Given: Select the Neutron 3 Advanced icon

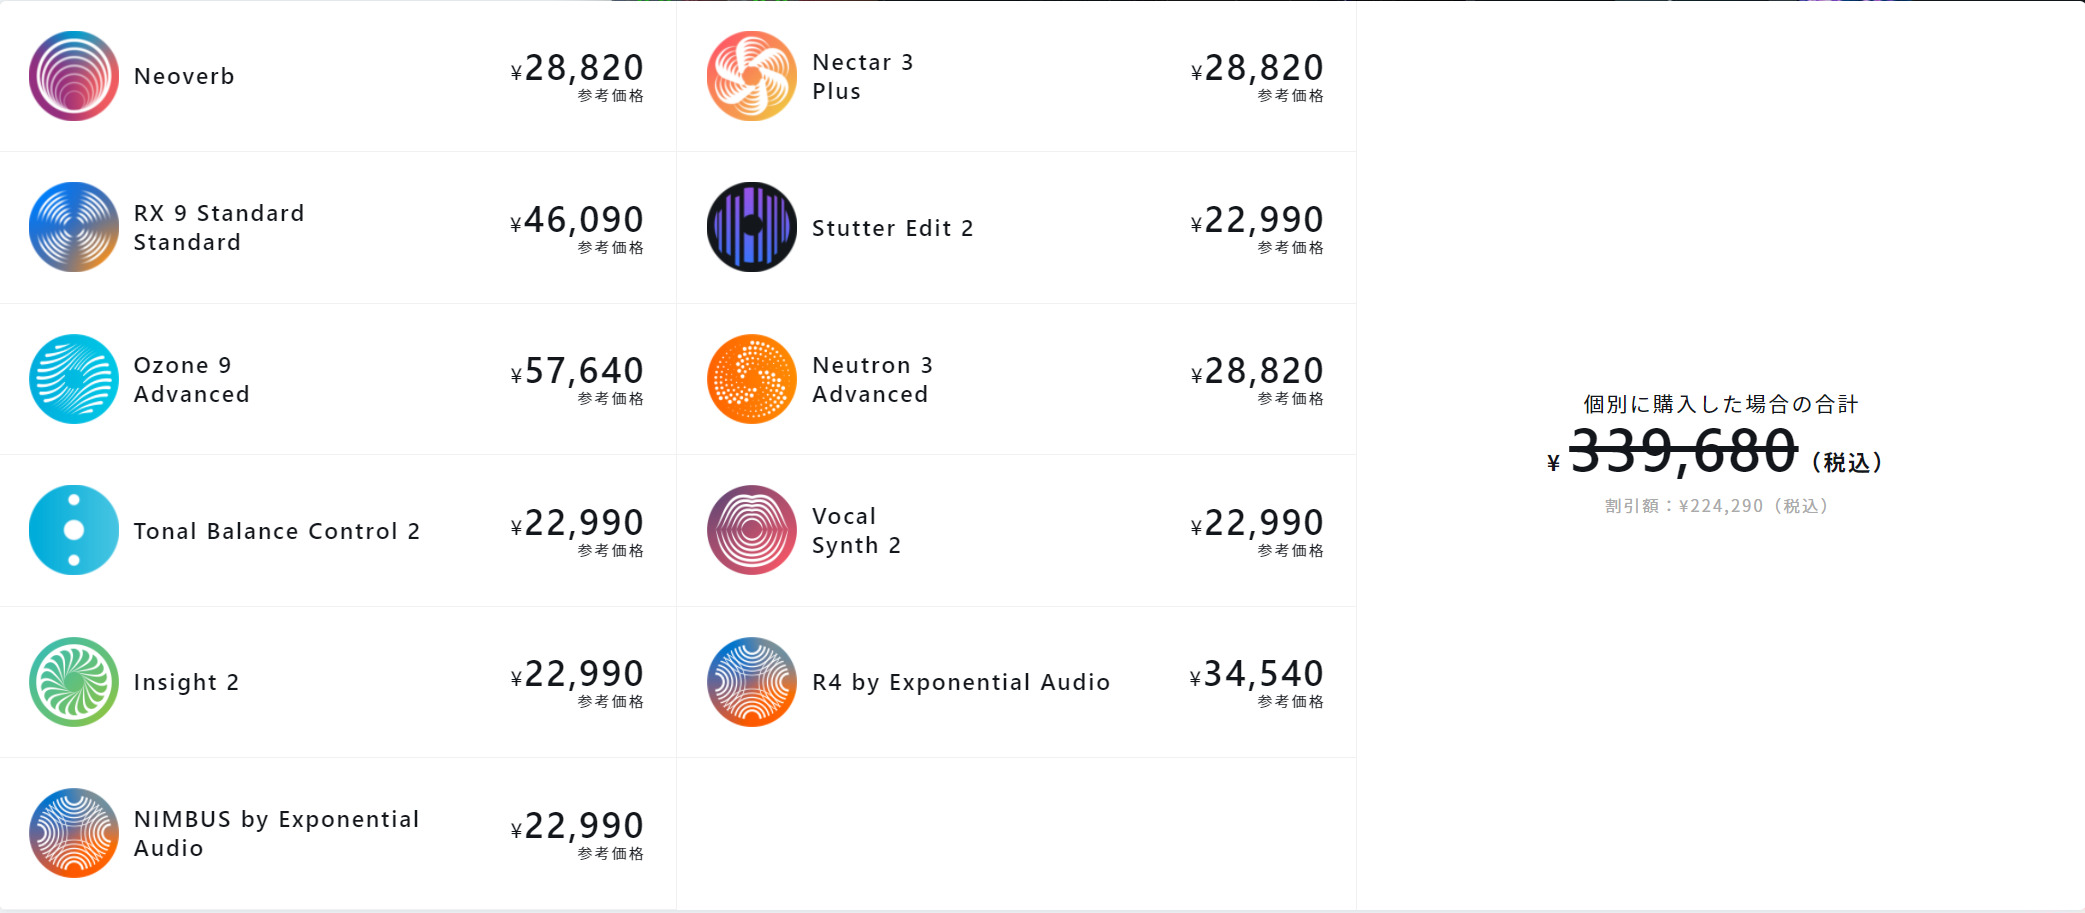Looking at the screenshot, I should click(752, 379).
